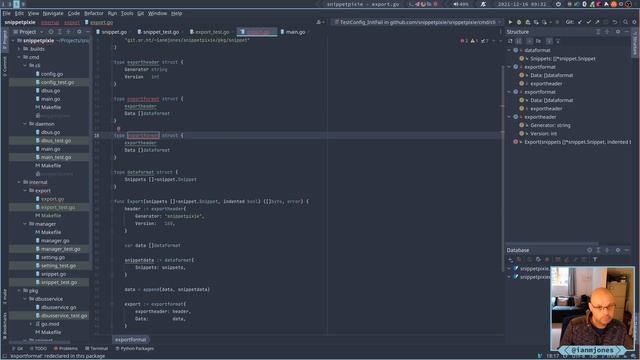Open the Git tool window
640x360 pixels.
click(x=18, y=349)
